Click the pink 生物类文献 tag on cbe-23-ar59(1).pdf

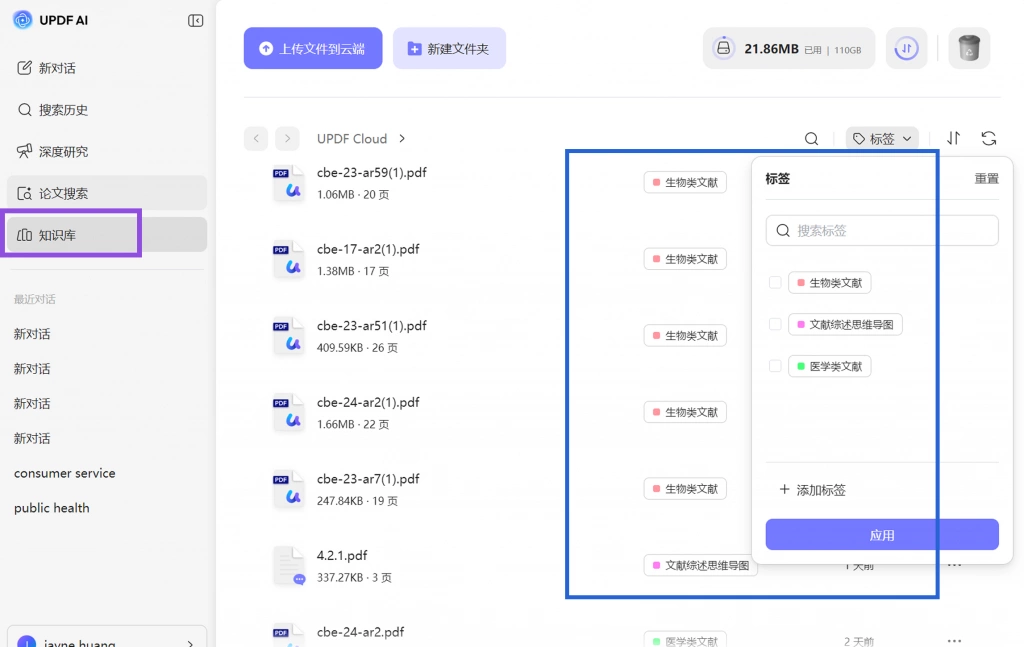(685, 183)
